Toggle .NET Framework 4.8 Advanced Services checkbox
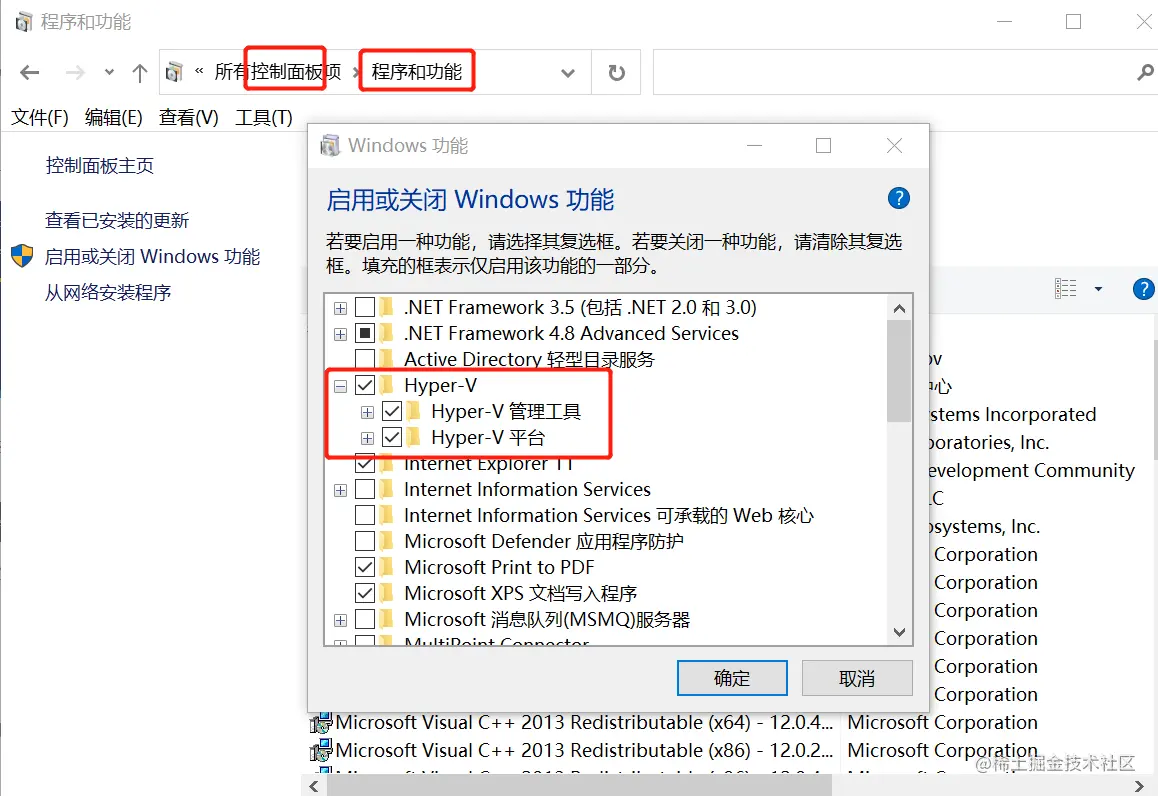 point(365,333)
